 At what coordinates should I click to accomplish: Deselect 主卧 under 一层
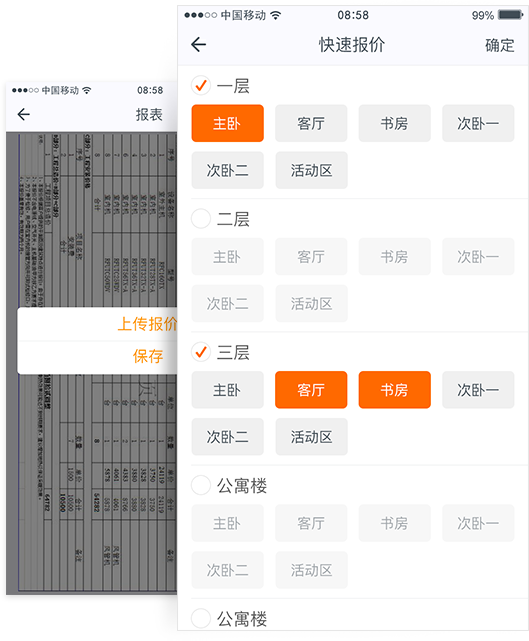pyautogui.click(x=227, y=123)
